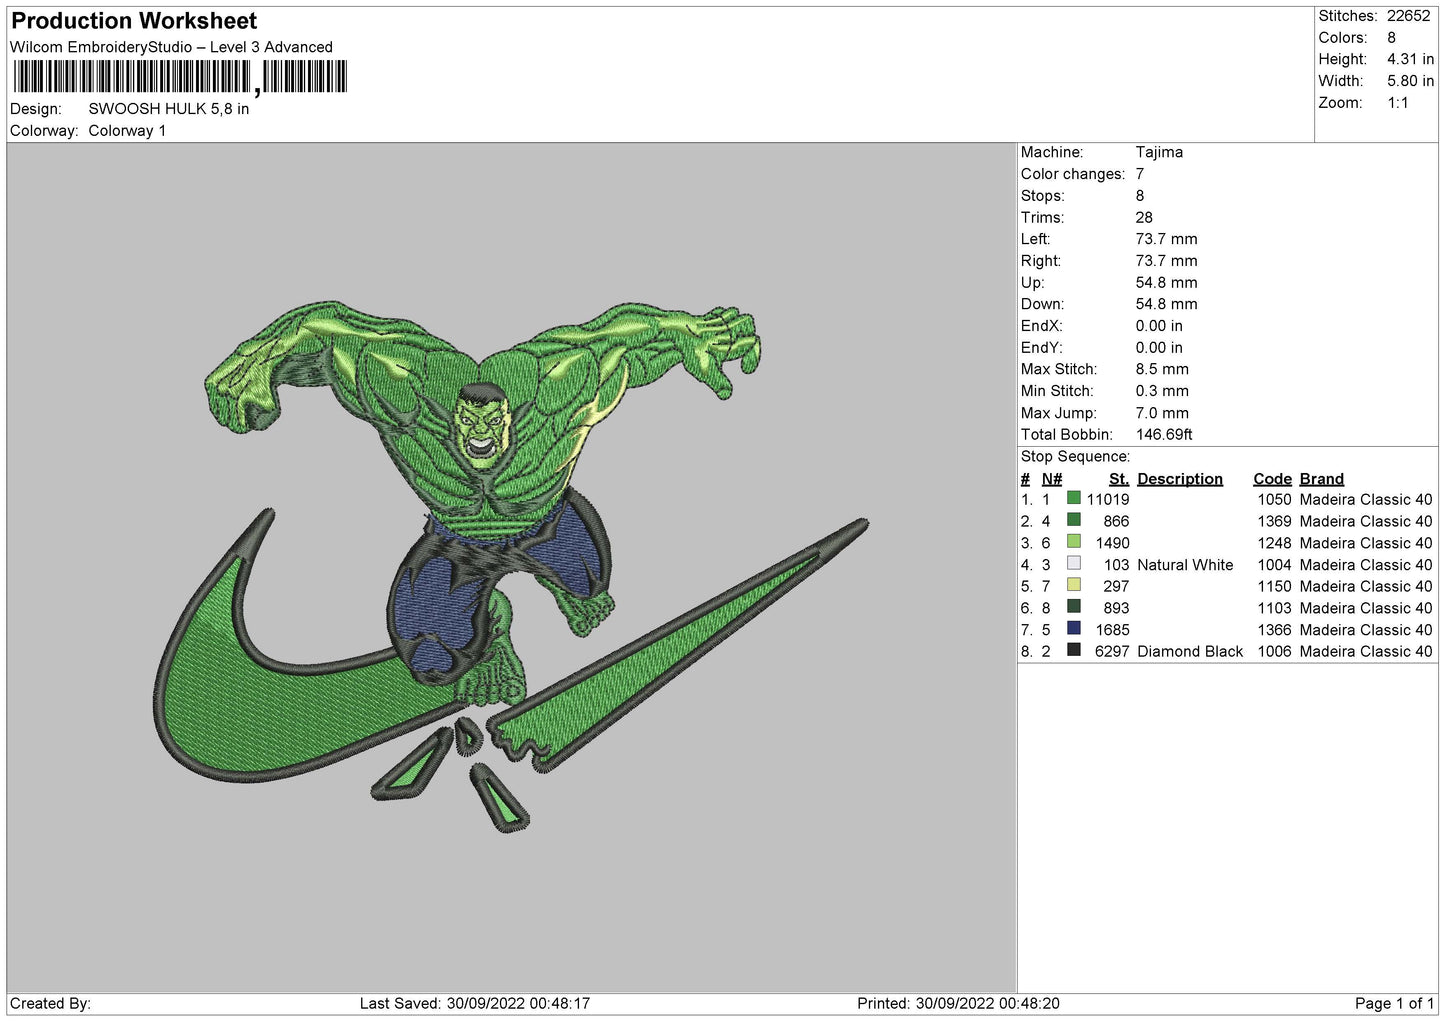This screenshot has height=1021, width=1445.
Task: Click the green swatch for thread 1050
Action: click(x=1073, y=498)
